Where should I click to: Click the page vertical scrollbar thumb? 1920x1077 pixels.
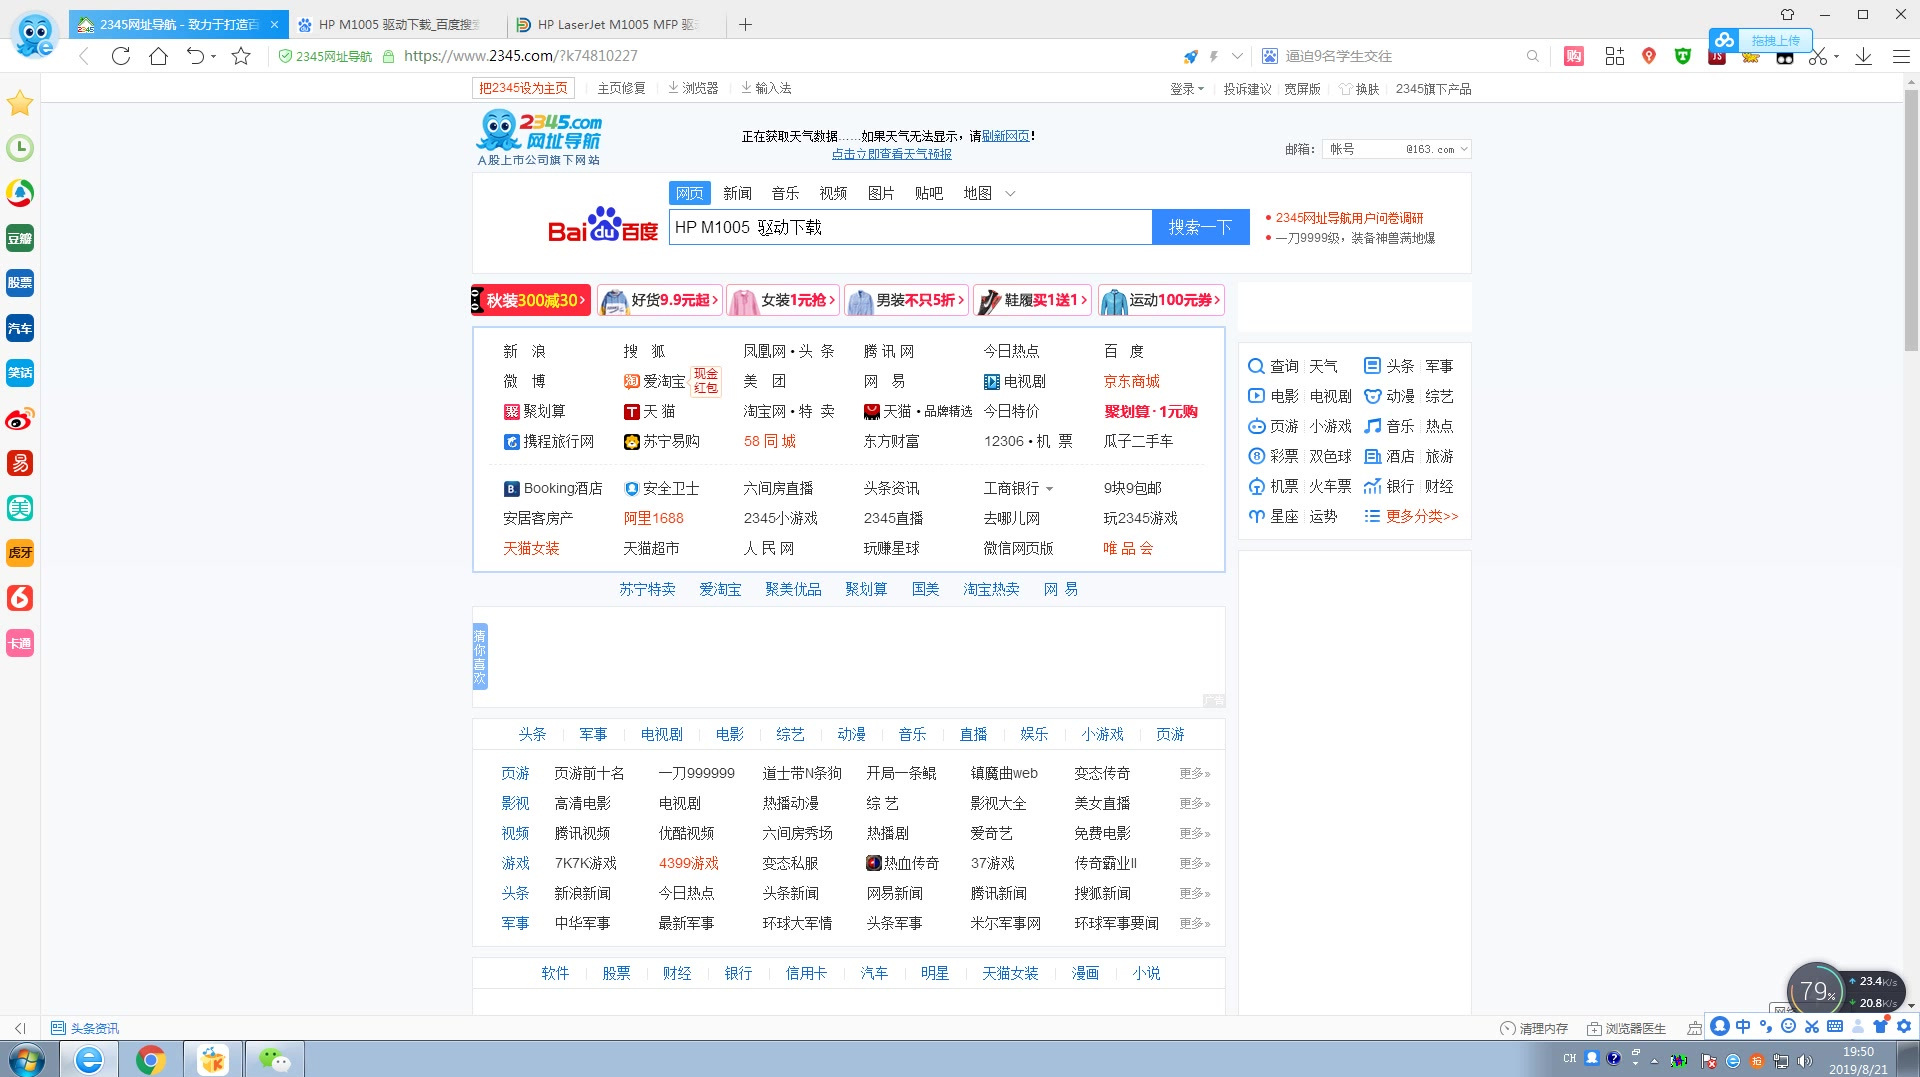(x=1911, y=220)
